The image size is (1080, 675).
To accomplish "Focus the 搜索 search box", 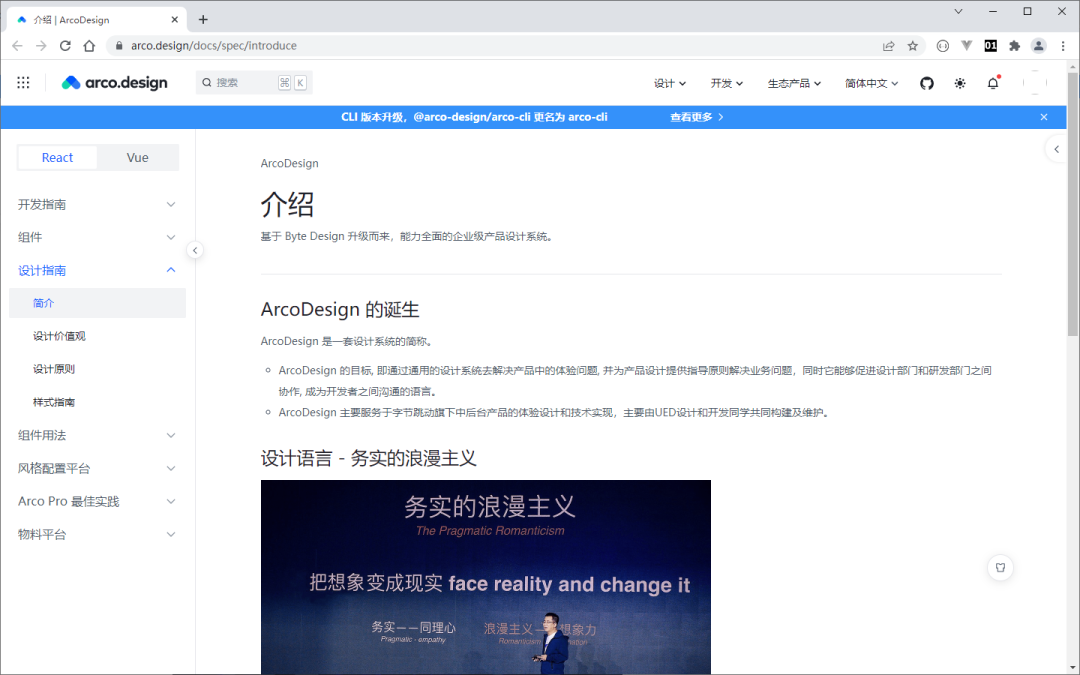I will click(254, 83).
